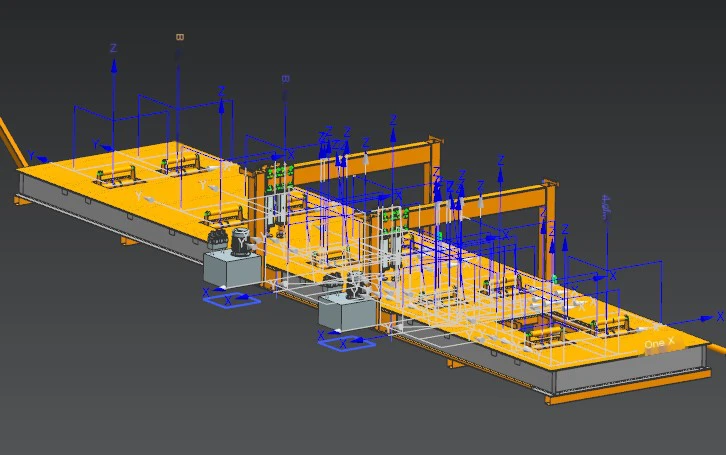Image resolution: width=726 pixels, height=455 pixels.
Task: Select the right gray hydraulic tank box
Action: coord(347,314)
